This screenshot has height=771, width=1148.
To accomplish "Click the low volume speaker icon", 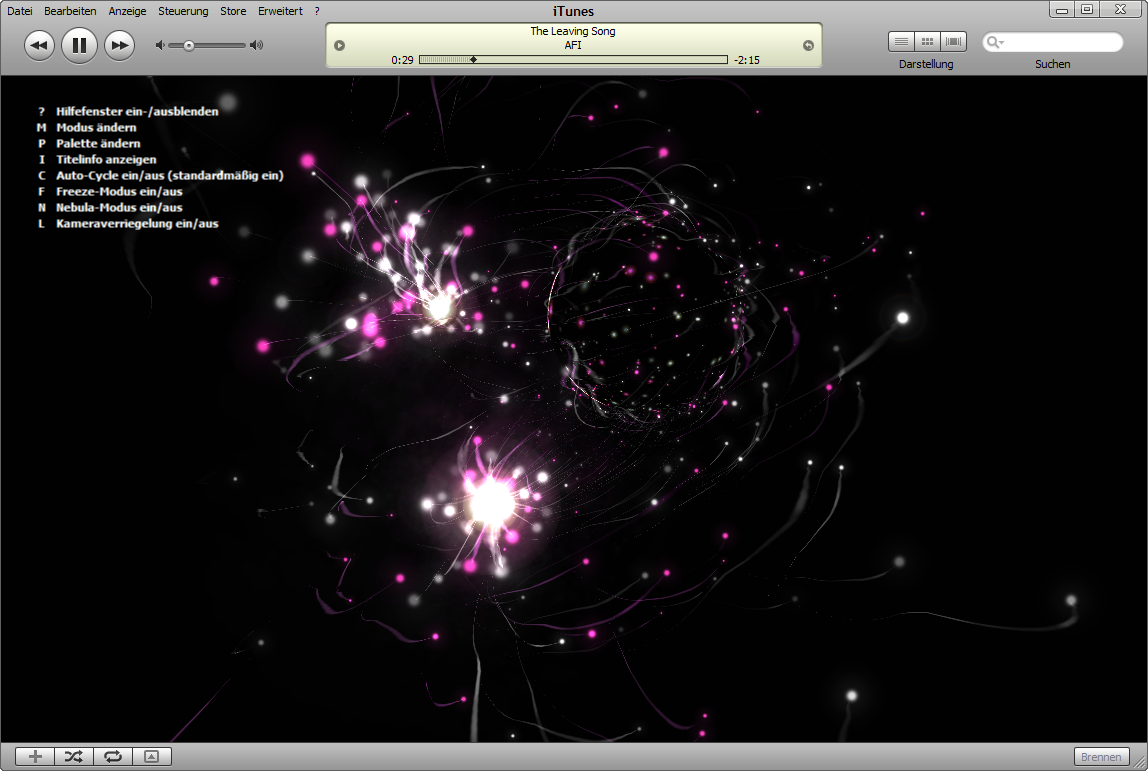I will (160, 45).
